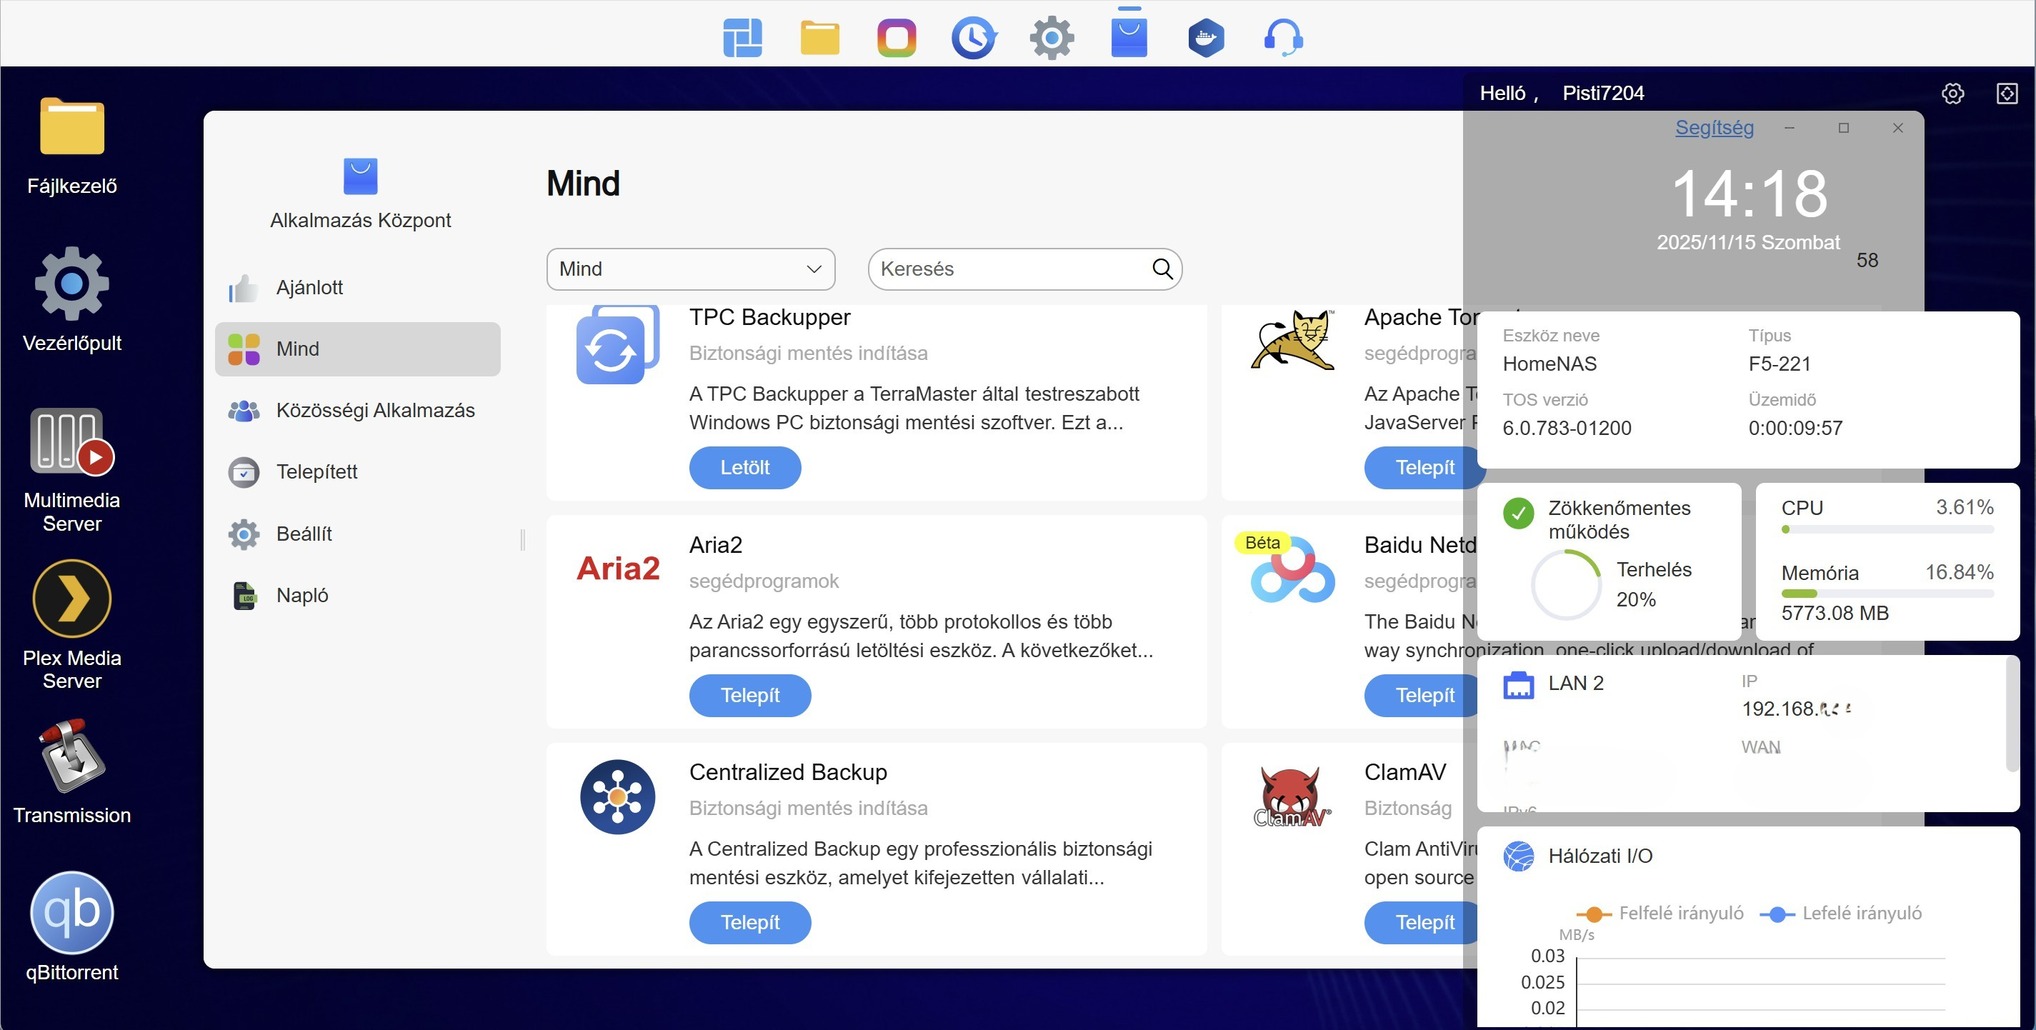
Task: Select Mind in the sidebar
Action: pos(358,349)
